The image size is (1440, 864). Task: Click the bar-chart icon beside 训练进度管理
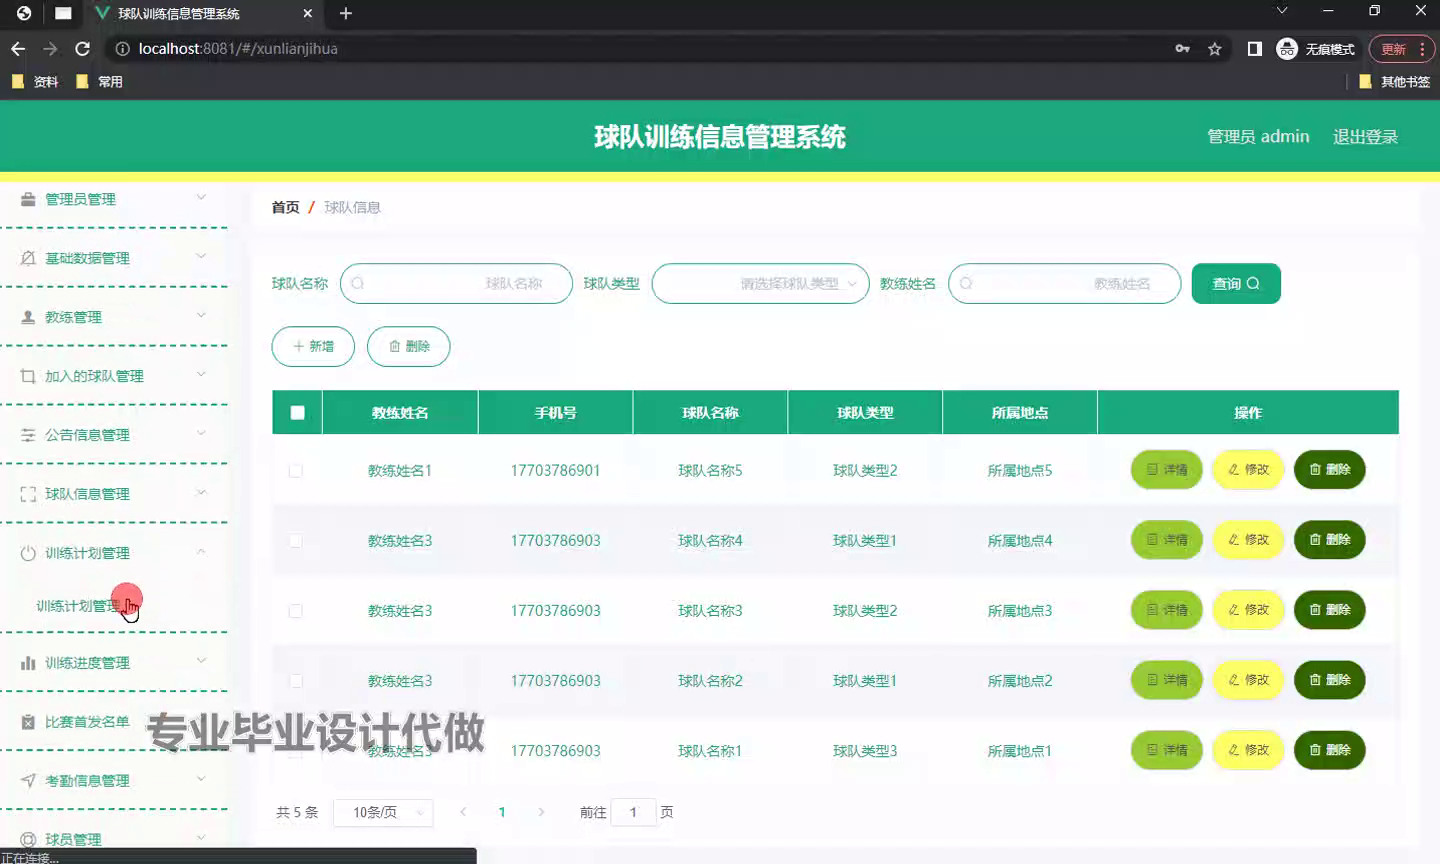[x=28, y=663]
